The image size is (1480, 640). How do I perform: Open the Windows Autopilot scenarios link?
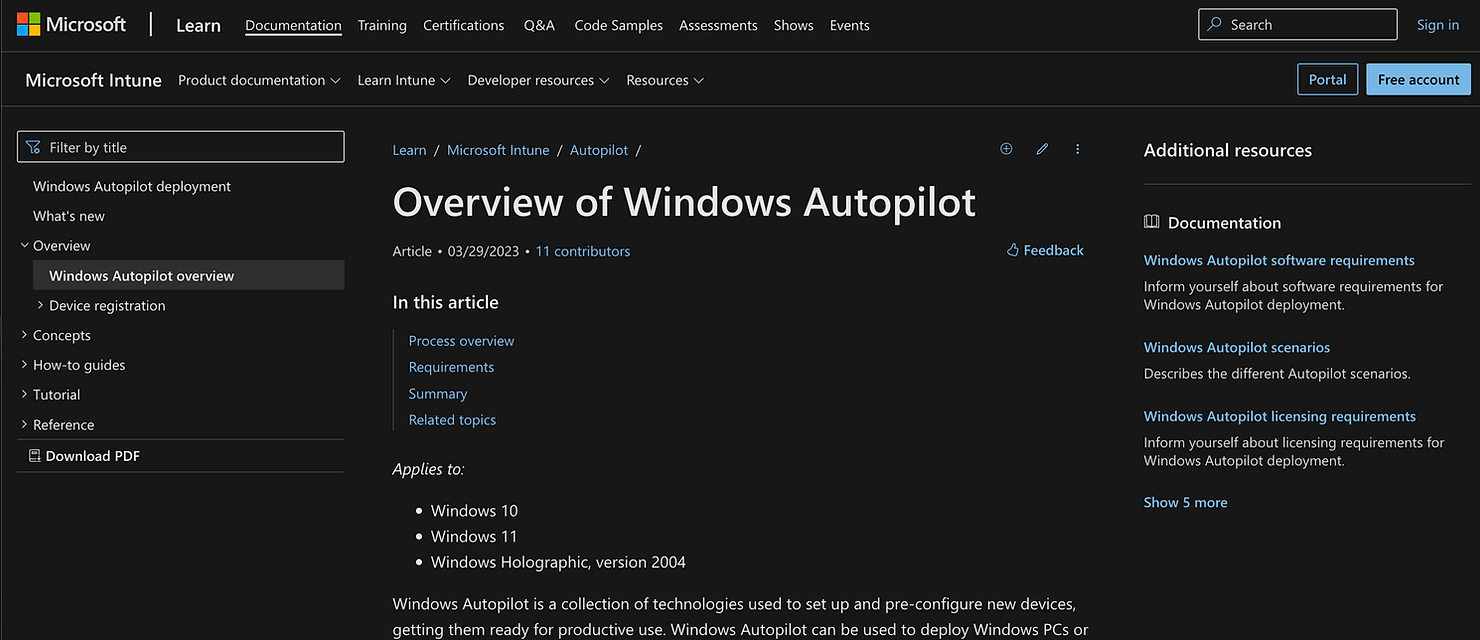tap(1236, 347)
